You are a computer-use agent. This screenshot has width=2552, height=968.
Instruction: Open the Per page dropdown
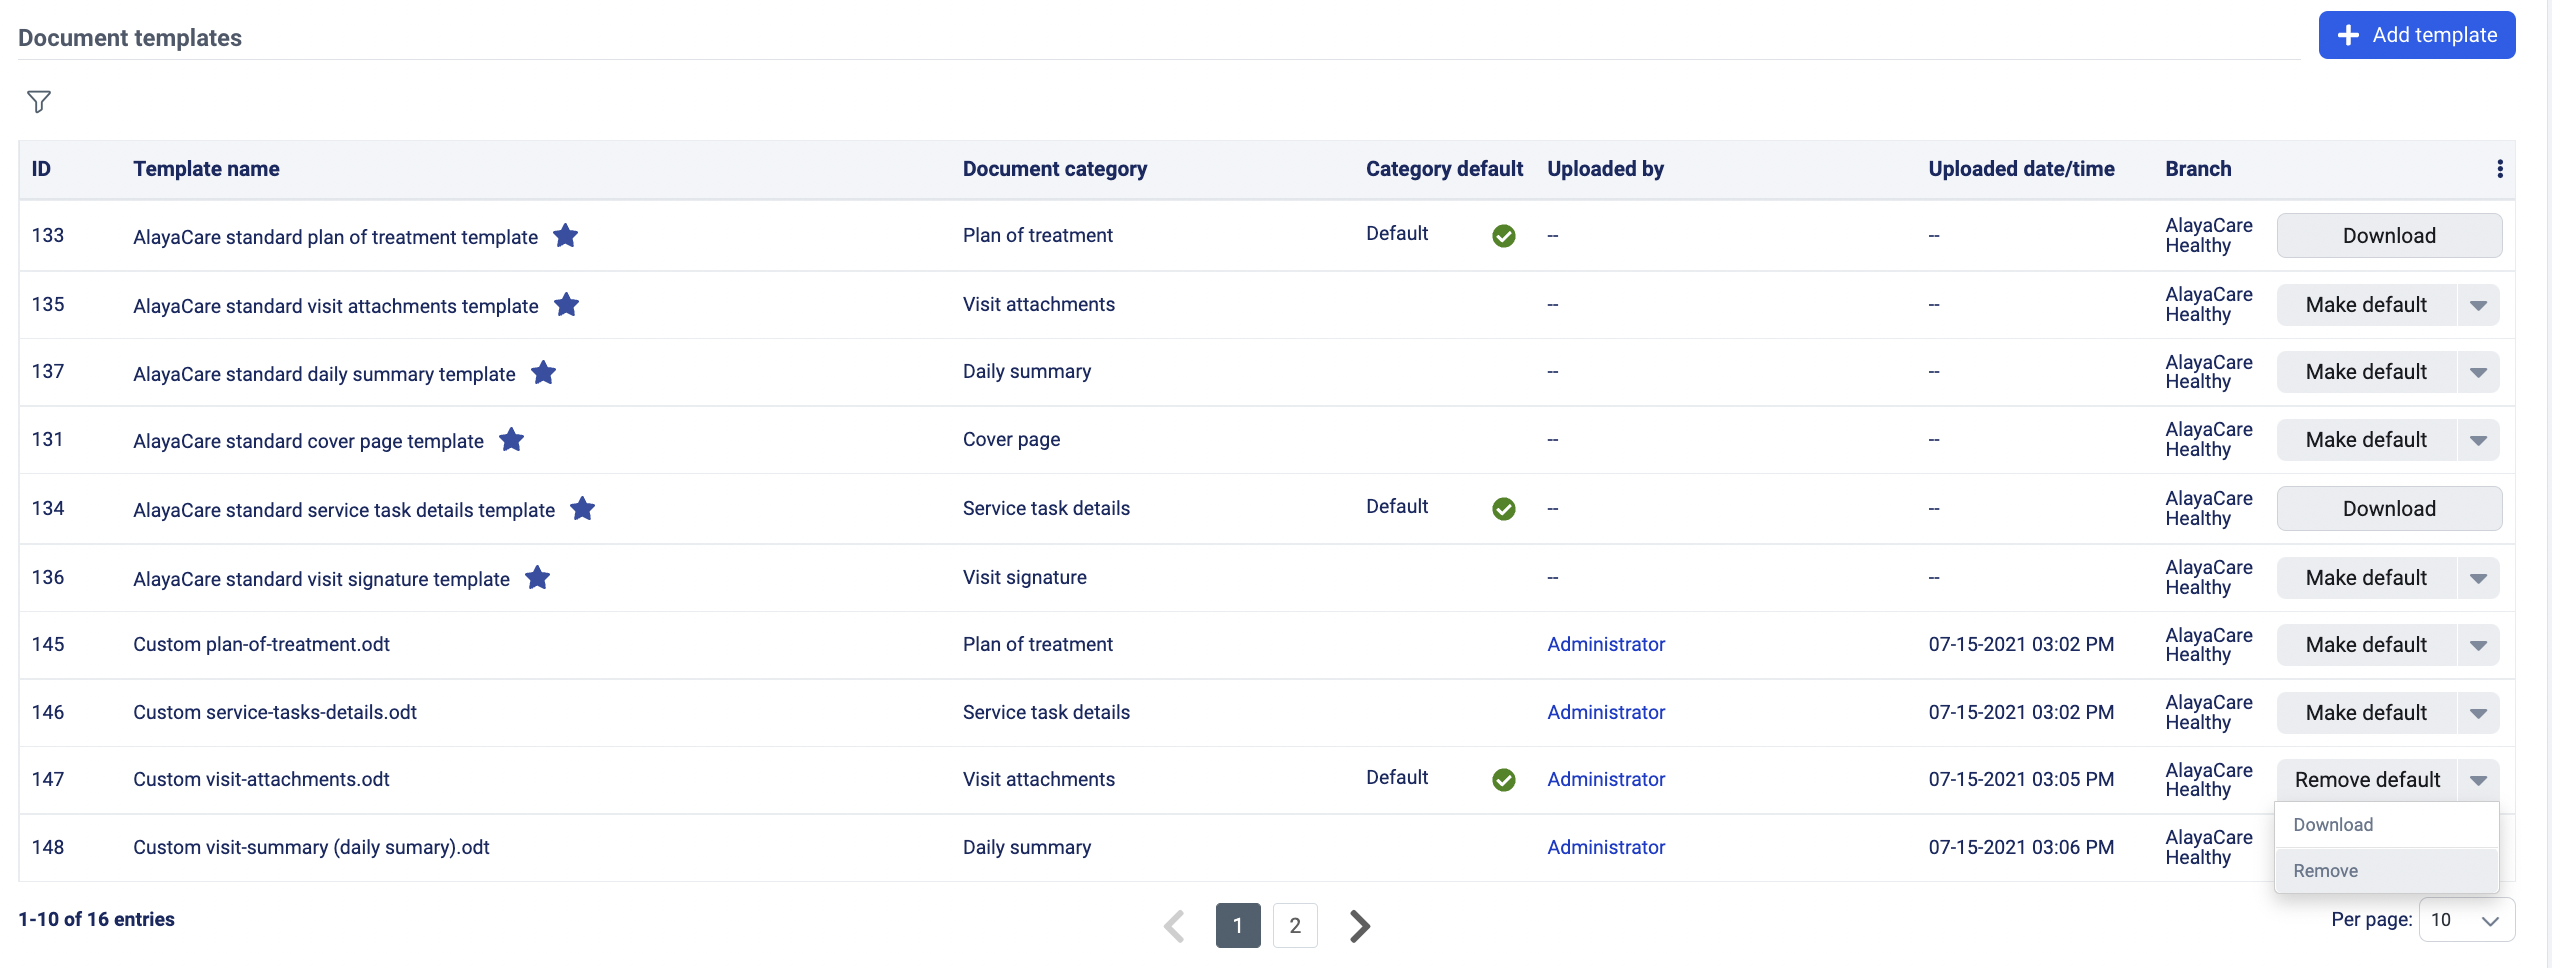[2465, 920]
